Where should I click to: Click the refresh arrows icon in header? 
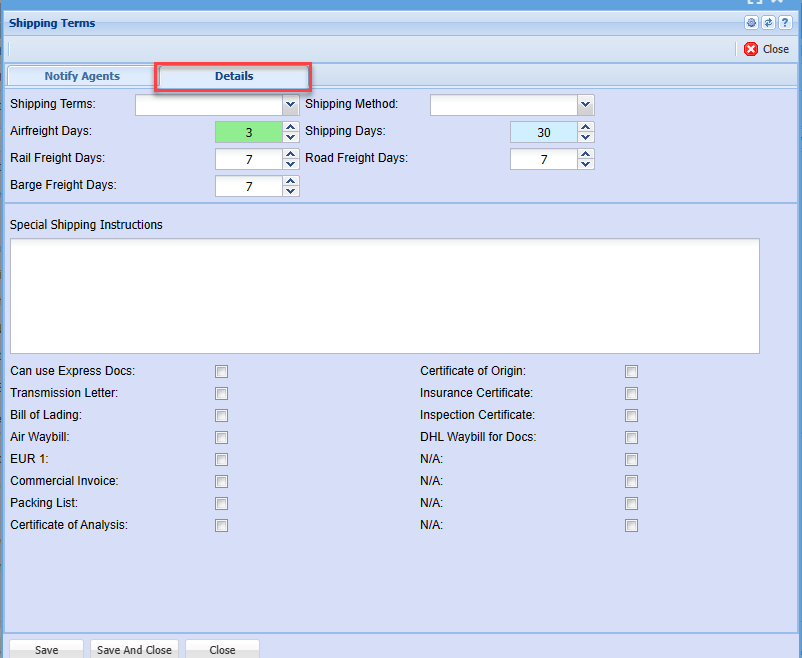click(768, 23)
